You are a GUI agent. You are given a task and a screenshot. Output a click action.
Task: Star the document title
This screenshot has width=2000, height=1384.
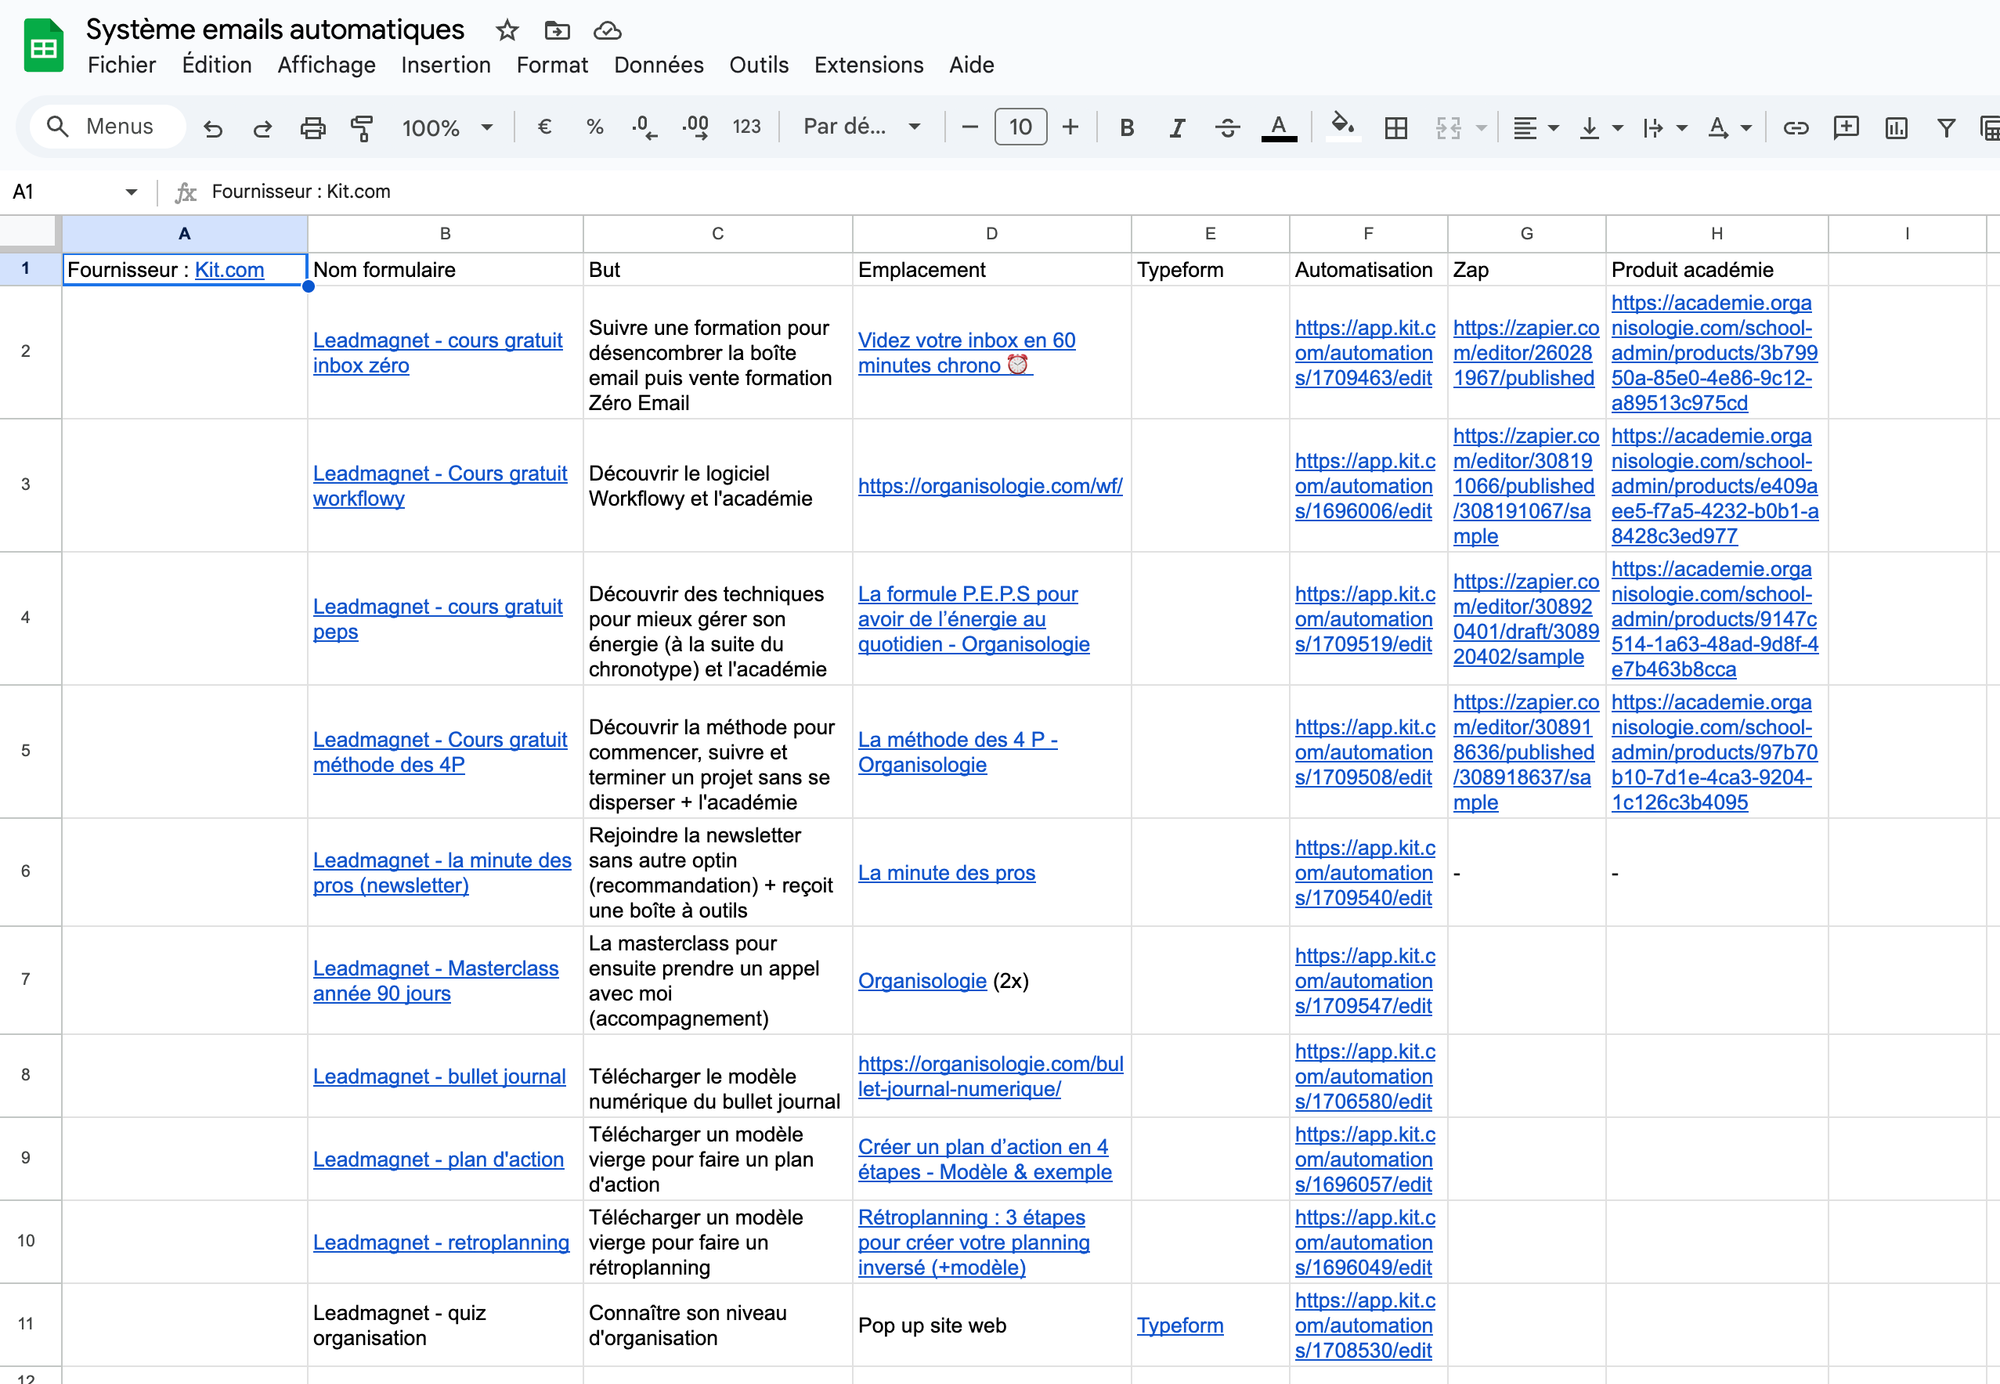pyautogui.click(x=507, y=30)
